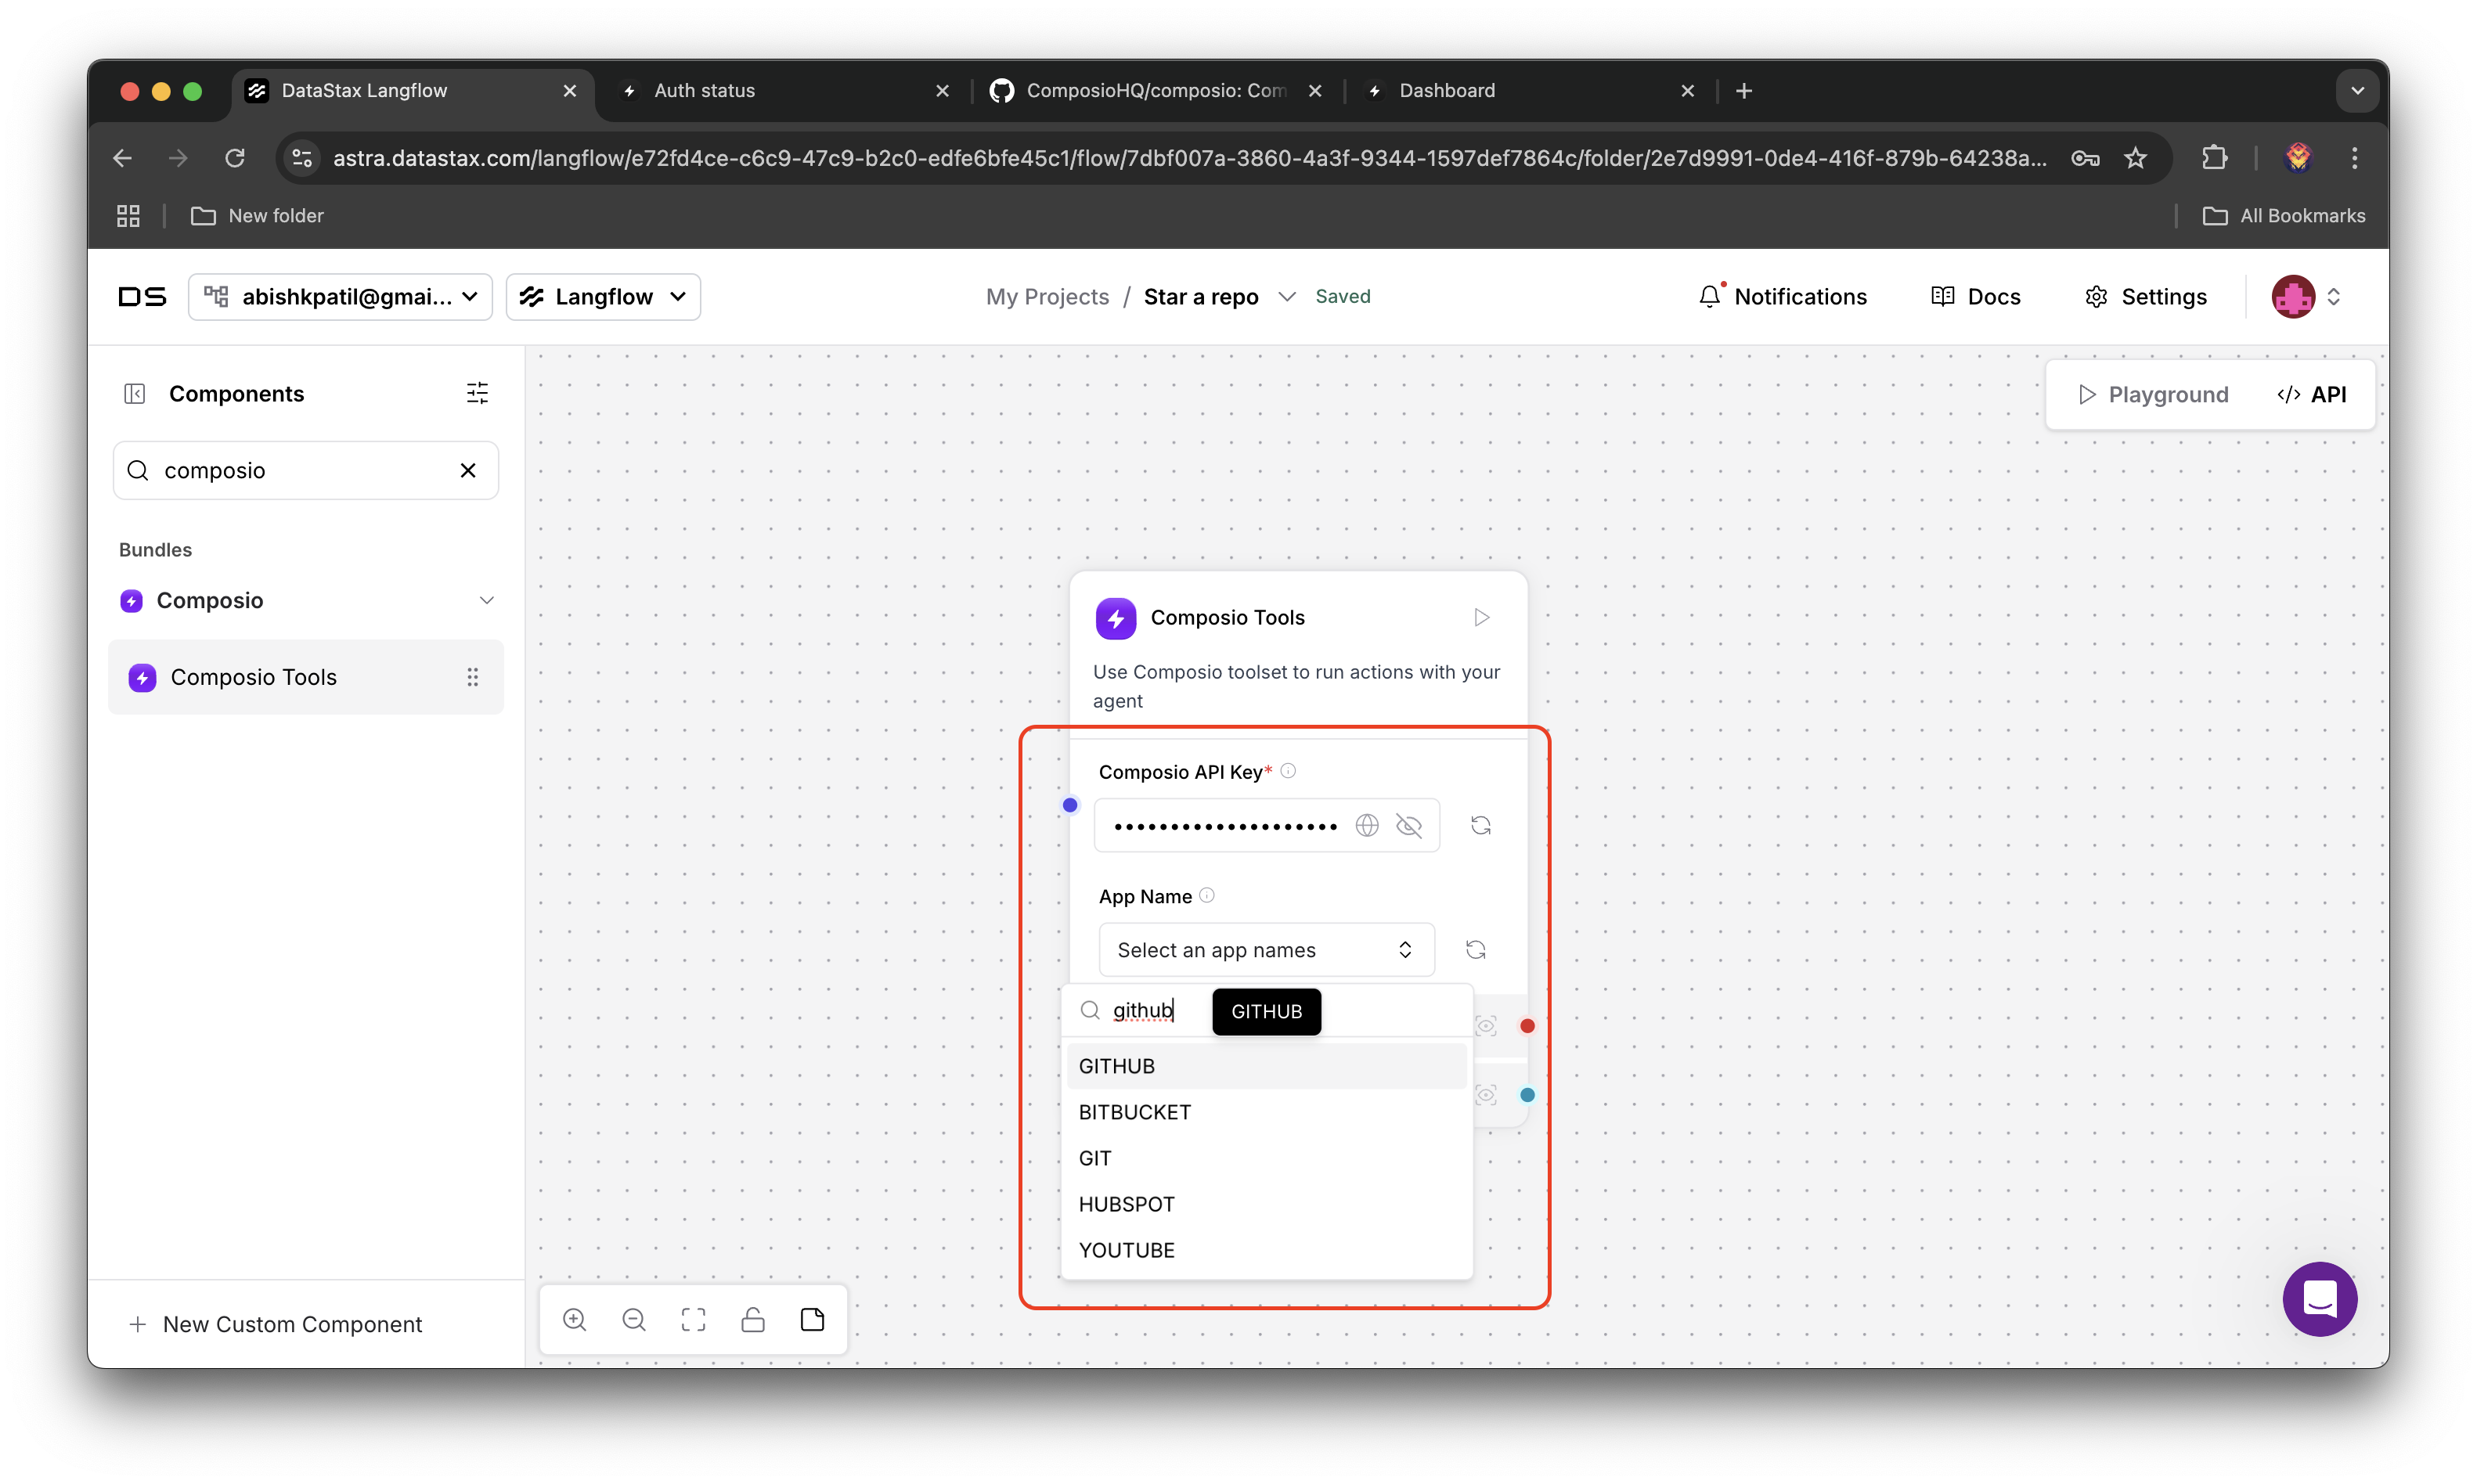Refresh the Composio API Key field
2477x1484 pixels.
tap(1480, 825)
